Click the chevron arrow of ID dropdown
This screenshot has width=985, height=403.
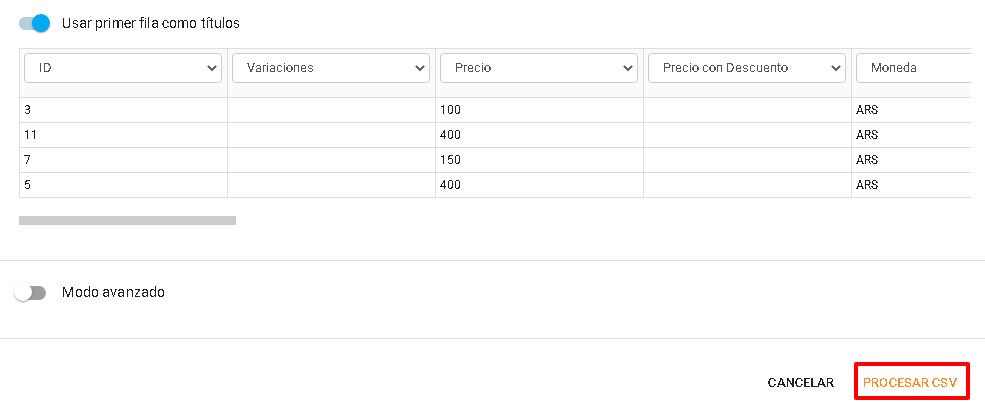coord(212,68)
